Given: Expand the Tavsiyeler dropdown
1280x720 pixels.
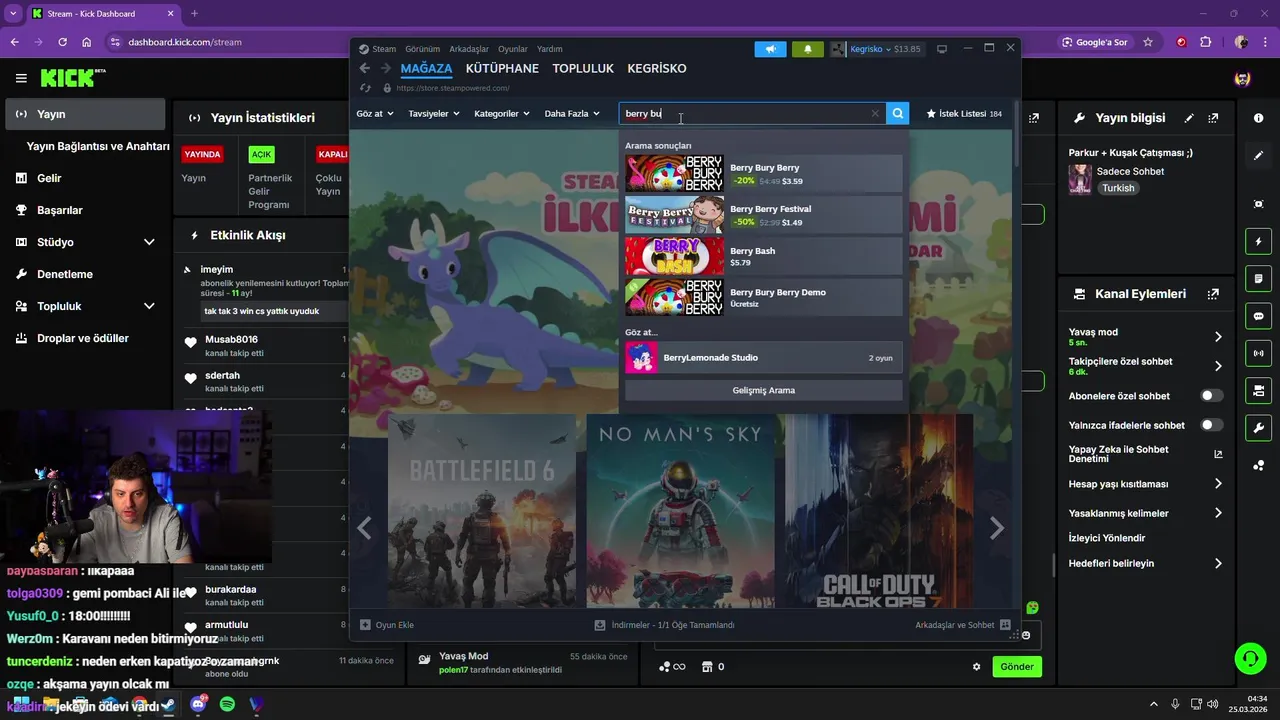Looking at the screenshot, I should tap(434, 113).
